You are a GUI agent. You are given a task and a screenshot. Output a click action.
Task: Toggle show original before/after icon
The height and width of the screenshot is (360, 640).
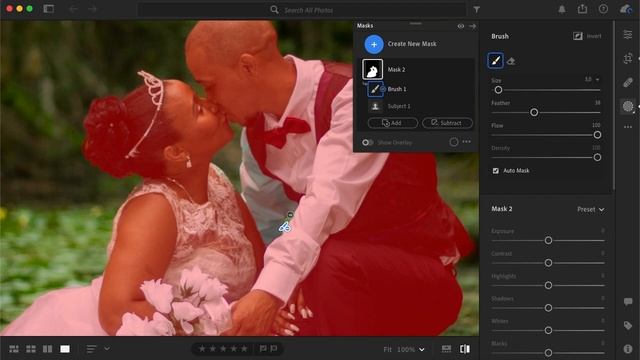click(464, 349)
